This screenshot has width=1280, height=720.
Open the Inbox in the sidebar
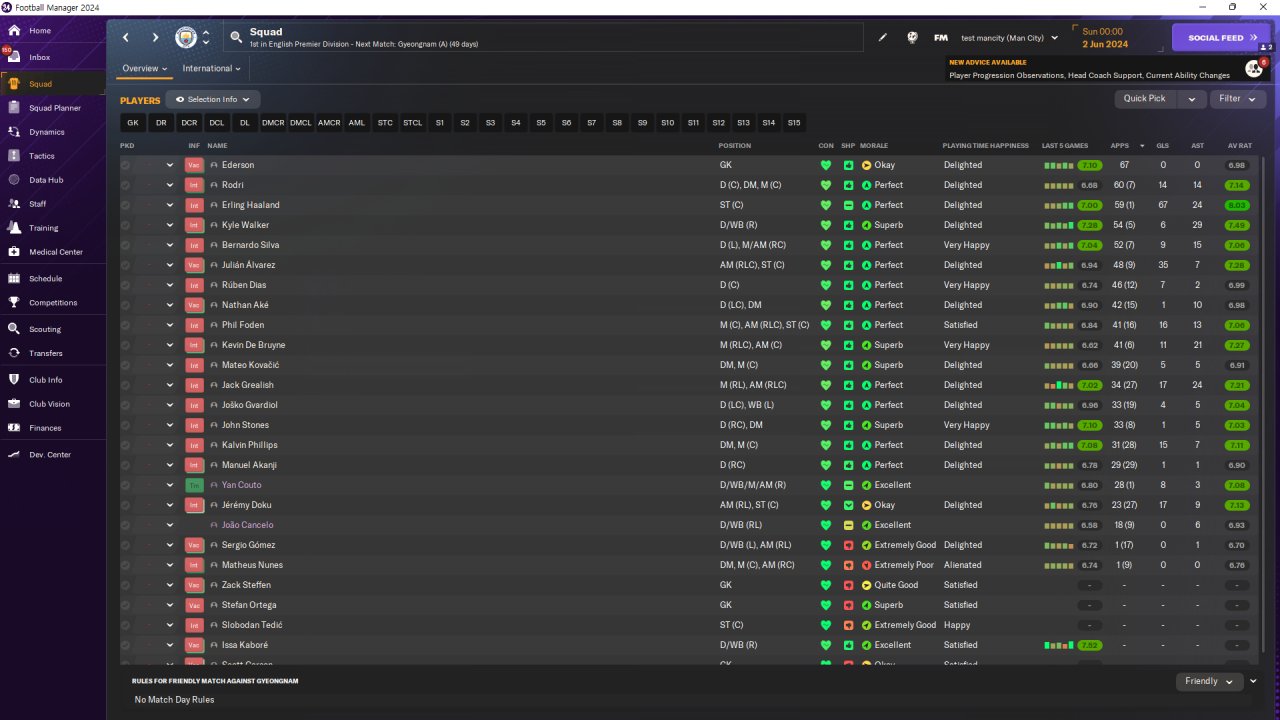40,58
